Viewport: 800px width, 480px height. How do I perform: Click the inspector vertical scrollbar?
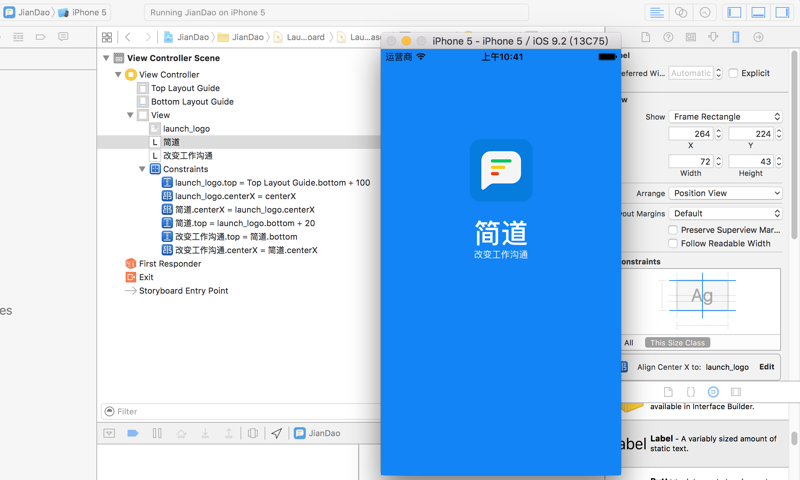point(794,145)
